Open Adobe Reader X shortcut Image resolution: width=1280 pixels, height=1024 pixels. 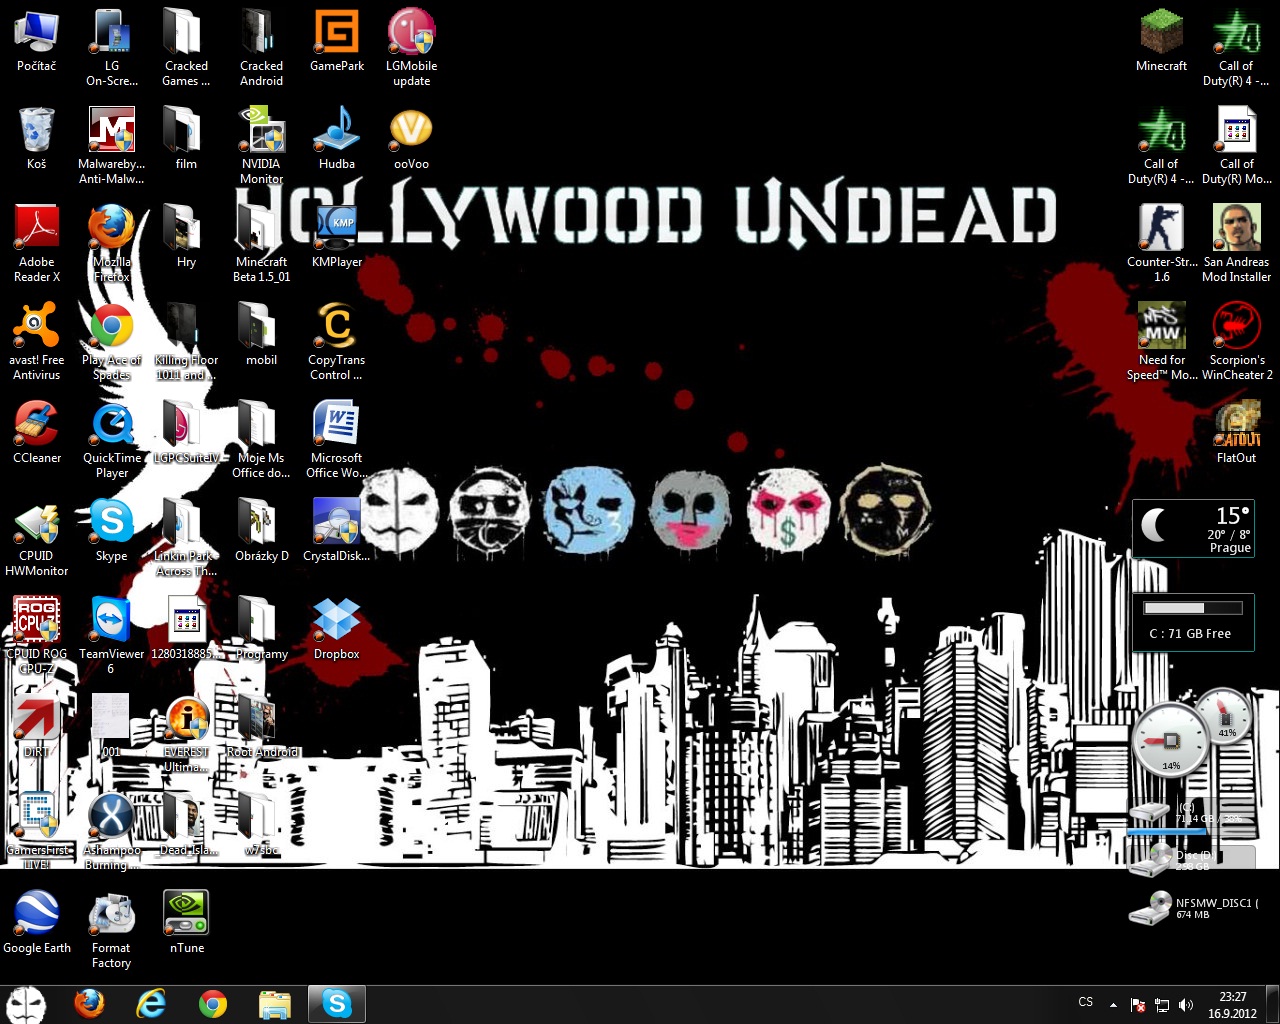(x=37, y=230)
